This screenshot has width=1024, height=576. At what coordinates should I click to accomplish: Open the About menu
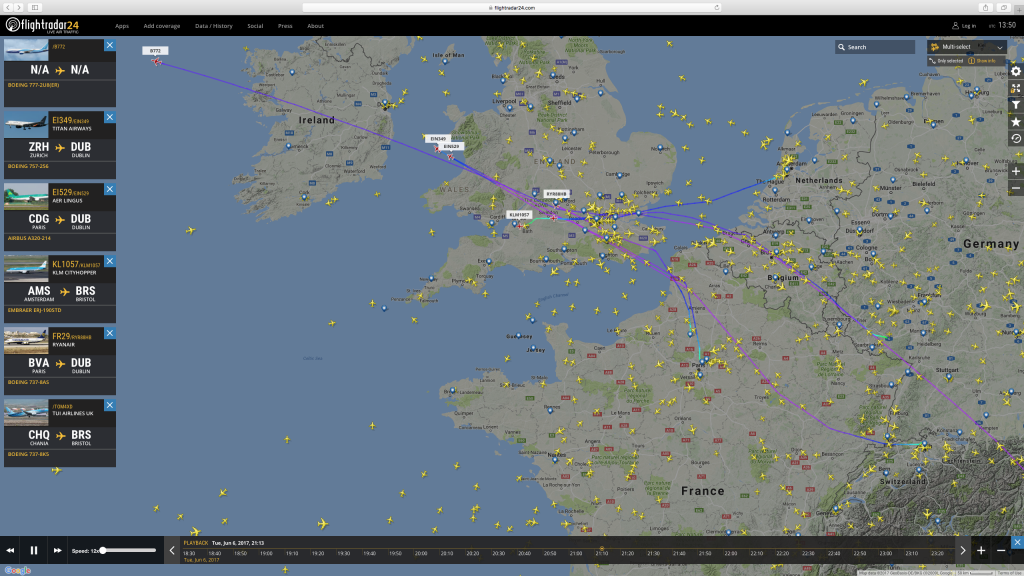click(315, 26)
